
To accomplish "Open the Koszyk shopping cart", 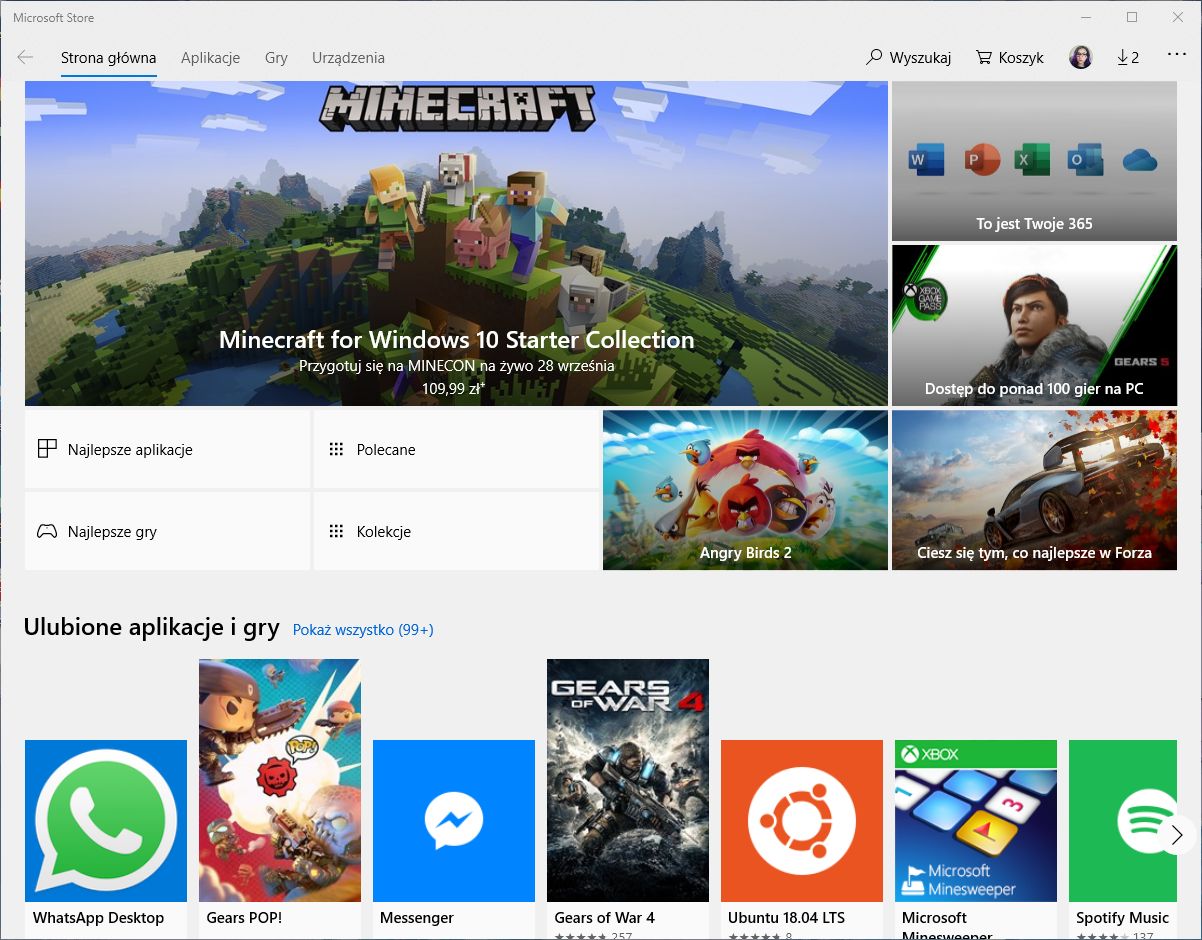I will pos(1010,58).
